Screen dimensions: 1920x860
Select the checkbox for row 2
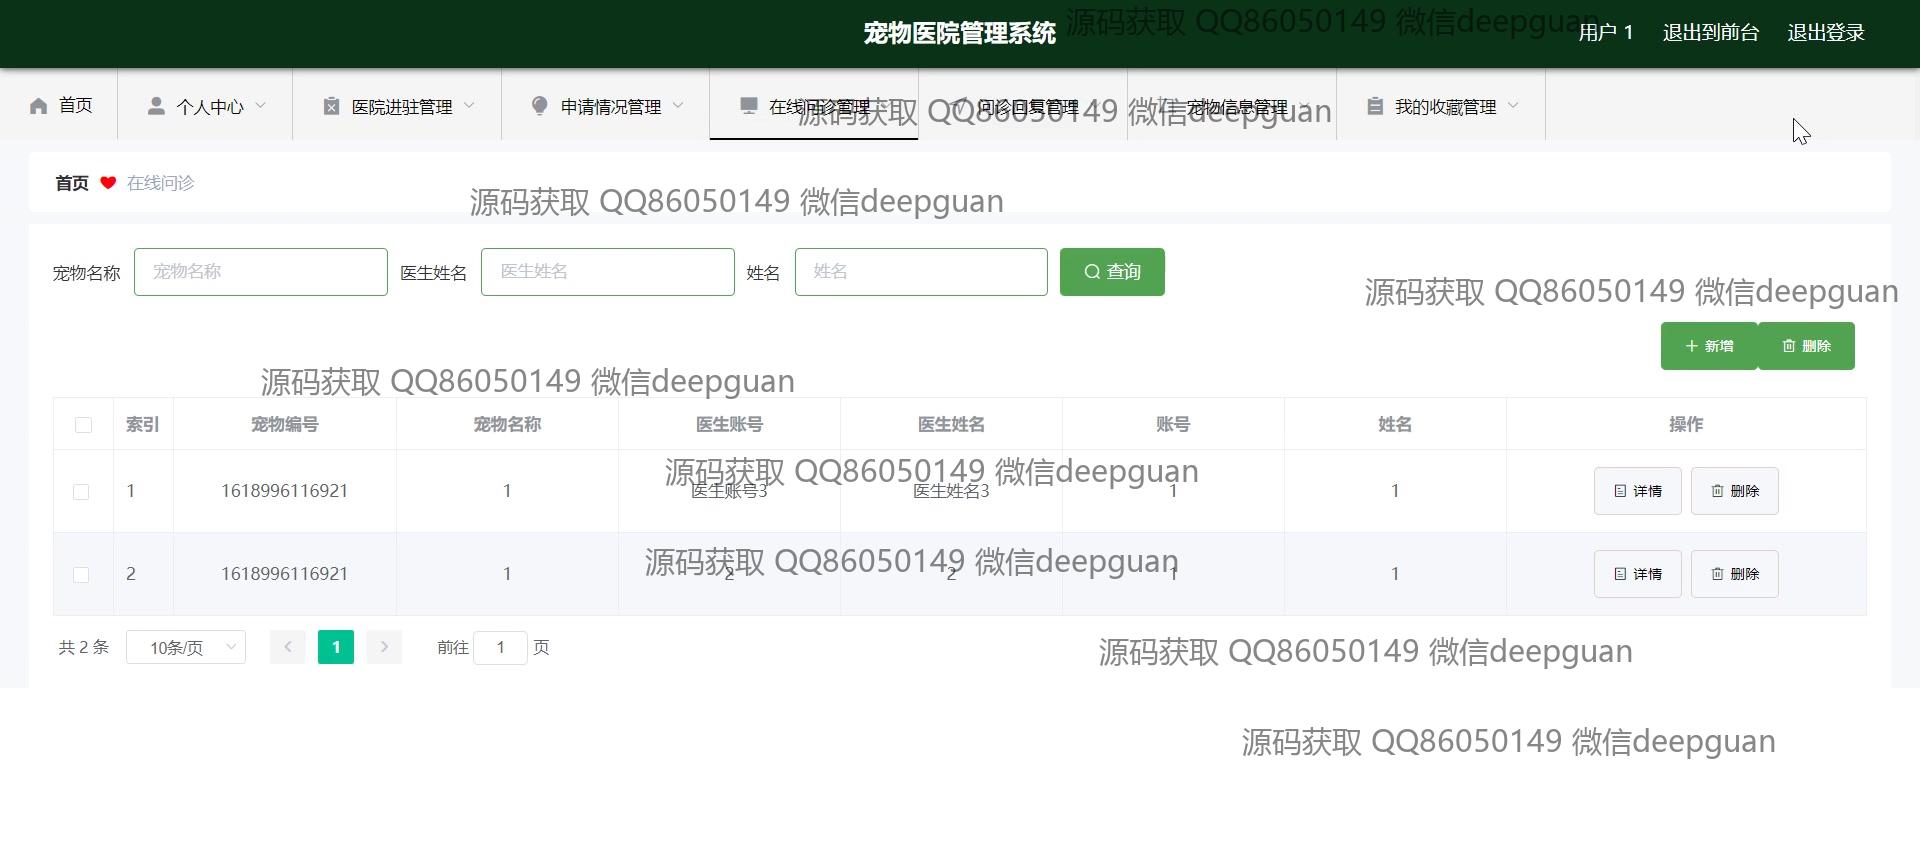coord(81,574)
